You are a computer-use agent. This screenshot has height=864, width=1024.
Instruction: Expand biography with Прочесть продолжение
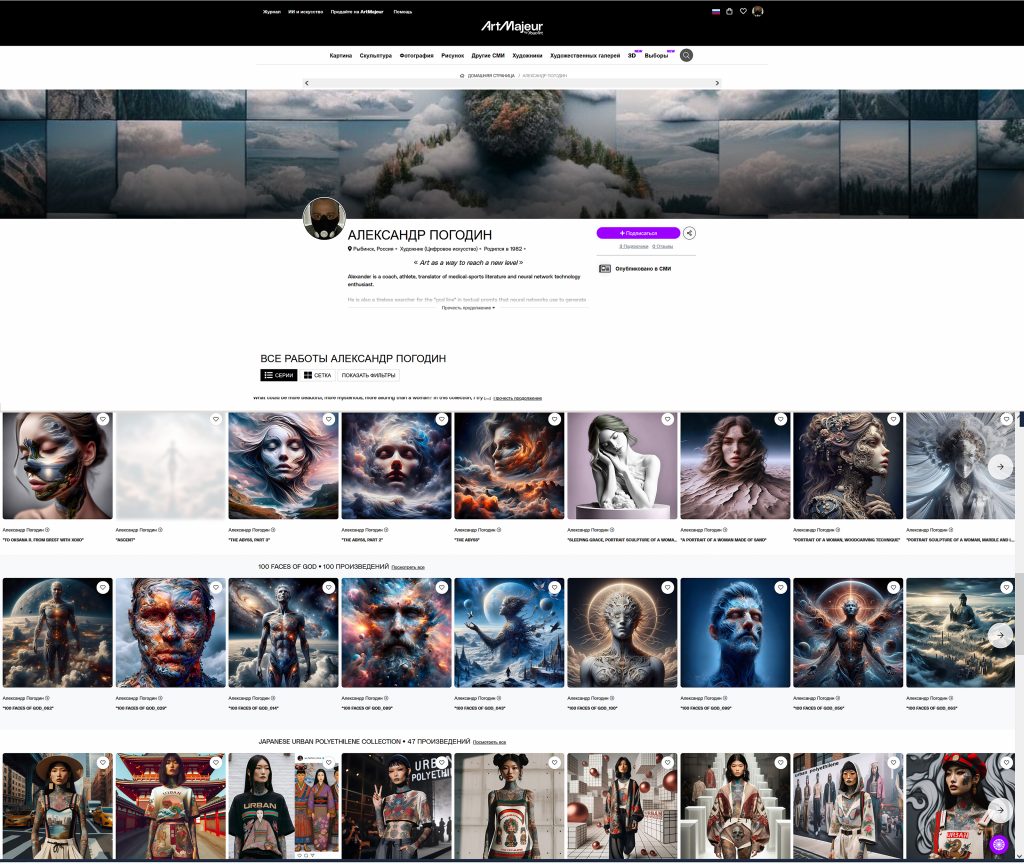468,308
